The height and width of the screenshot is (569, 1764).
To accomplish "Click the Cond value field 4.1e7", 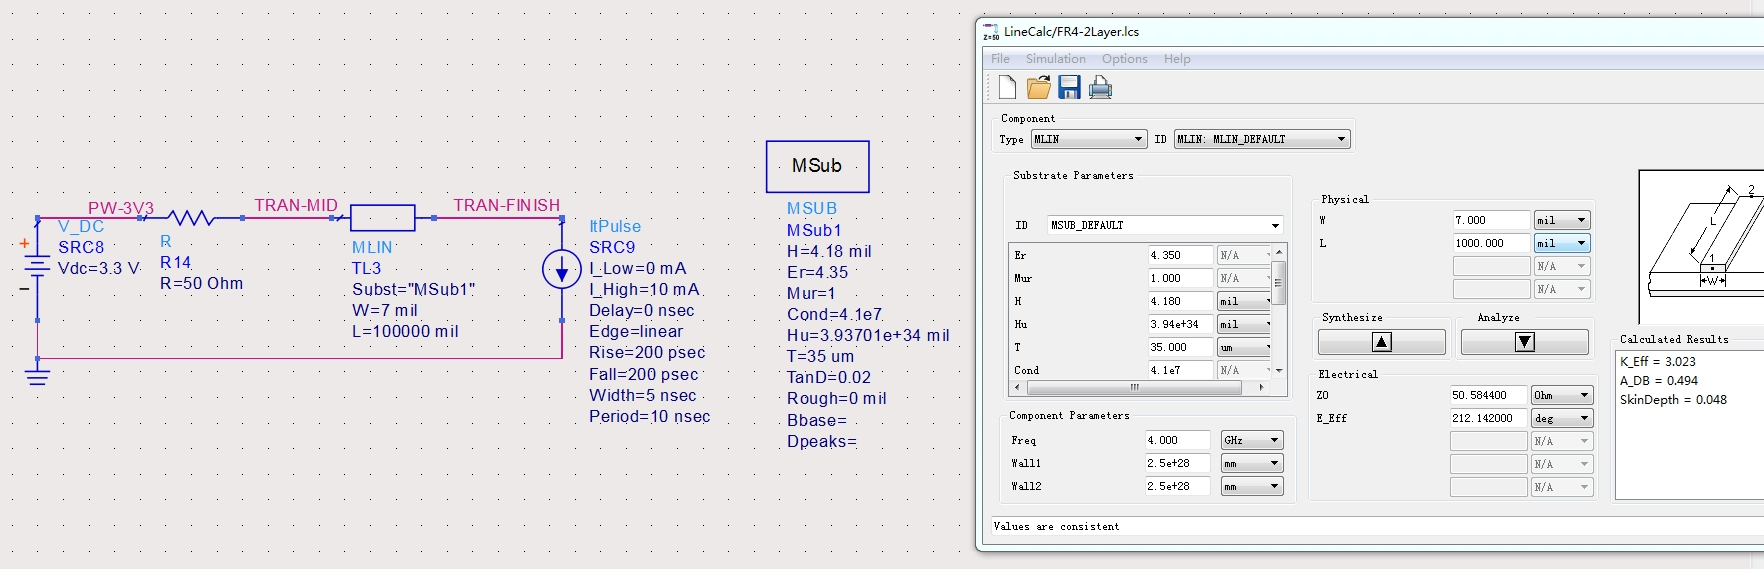I will pyautogui.click(x=1180, y=370).
